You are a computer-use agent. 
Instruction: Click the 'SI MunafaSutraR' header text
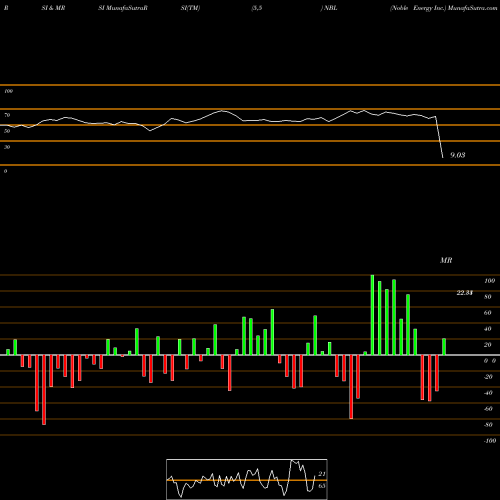tap(123, 8)
